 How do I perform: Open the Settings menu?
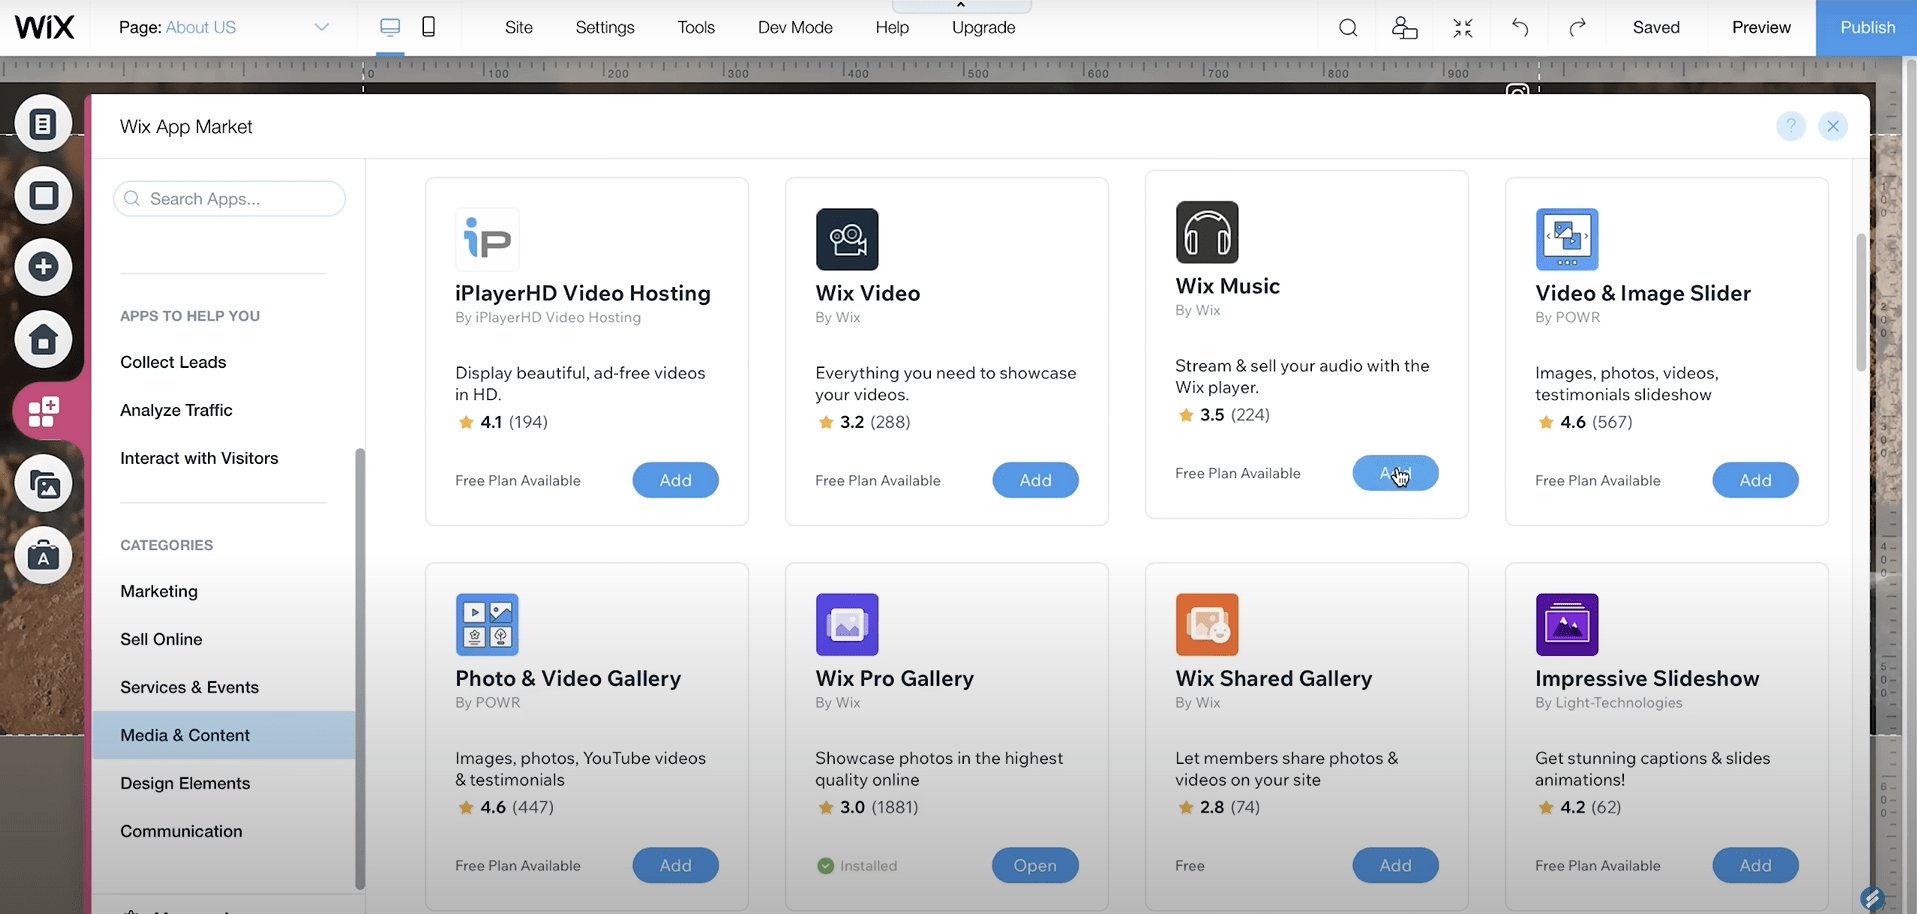(x=605, y=28)
